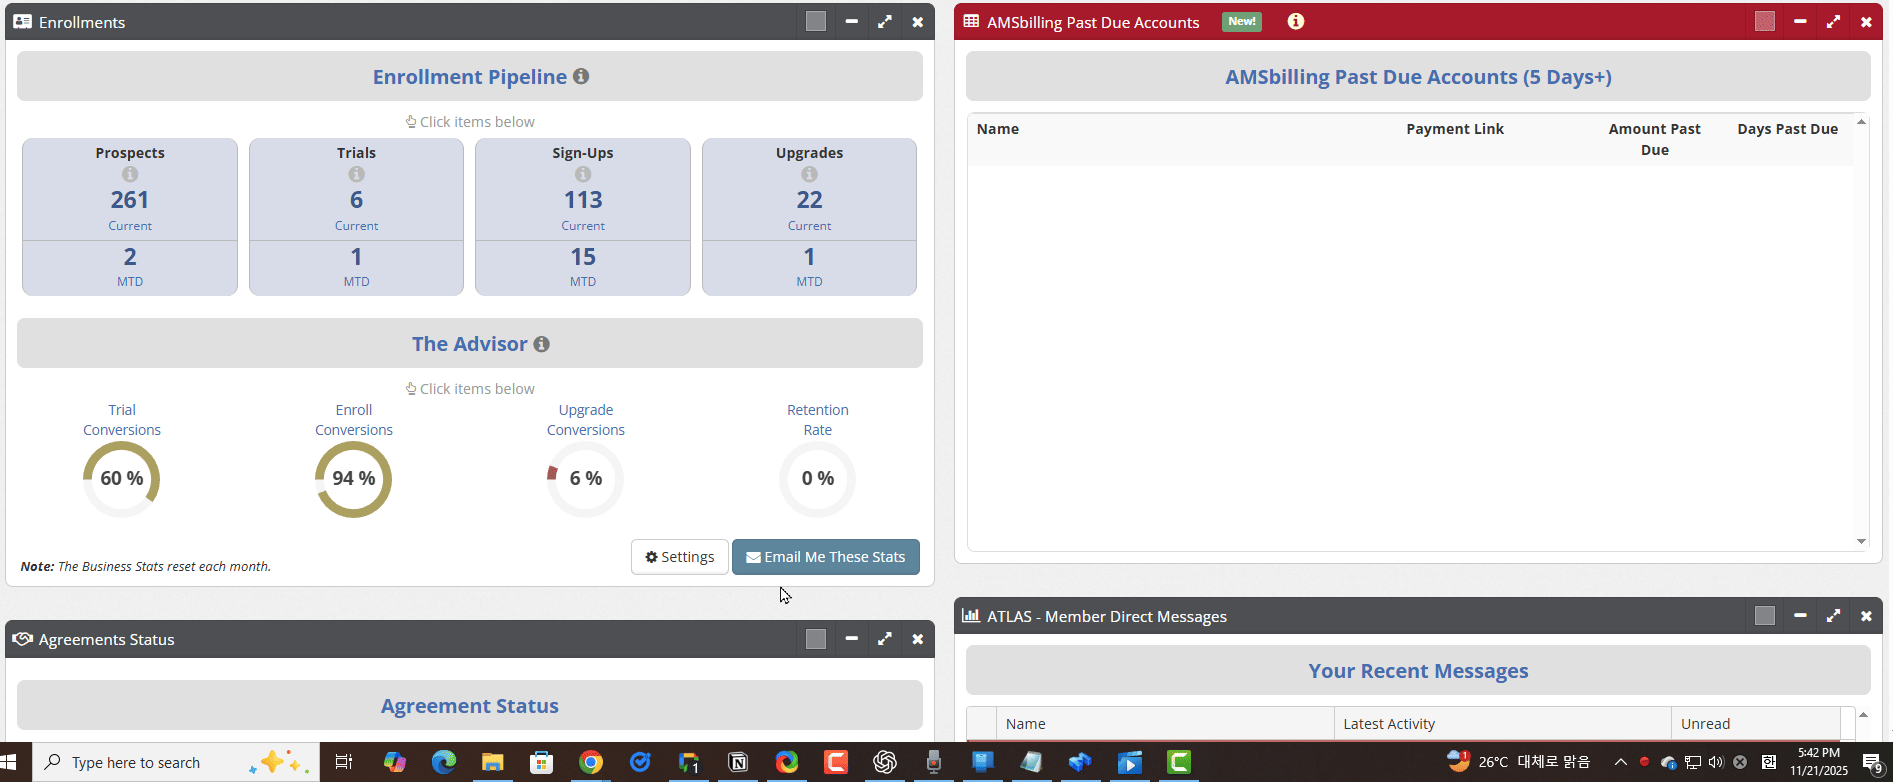This screenshot has height=782, width=1893.
Task: Open the Sign-Ups current count tile
Action: click(583, 200)
